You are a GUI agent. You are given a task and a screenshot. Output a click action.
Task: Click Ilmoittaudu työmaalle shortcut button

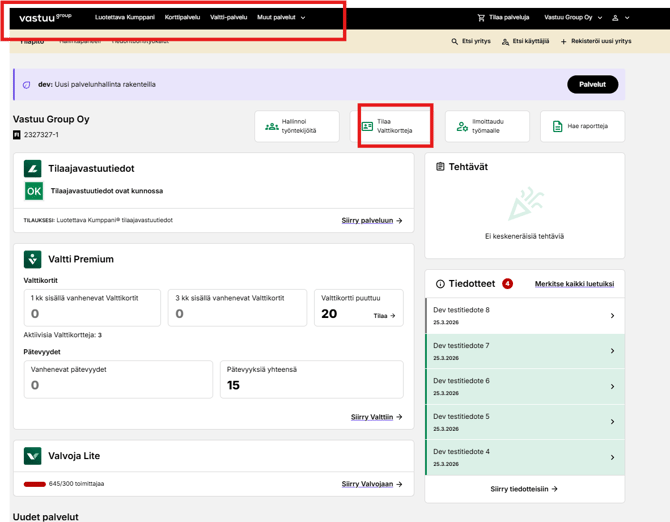pyautogui.click(x=487, y=126)
